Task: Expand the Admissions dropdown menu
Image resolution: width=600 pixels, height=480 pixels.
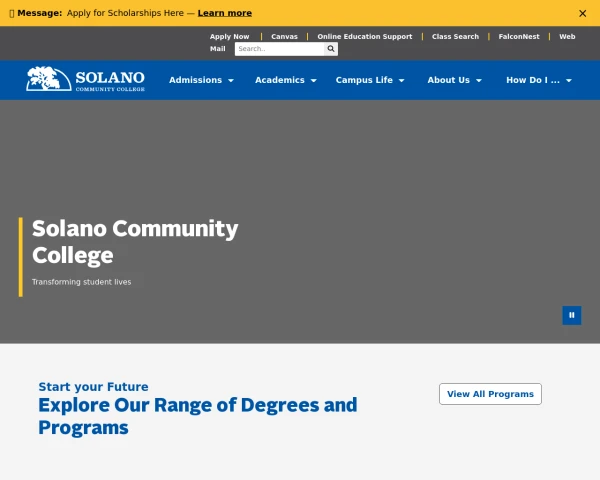Action: 201,80
